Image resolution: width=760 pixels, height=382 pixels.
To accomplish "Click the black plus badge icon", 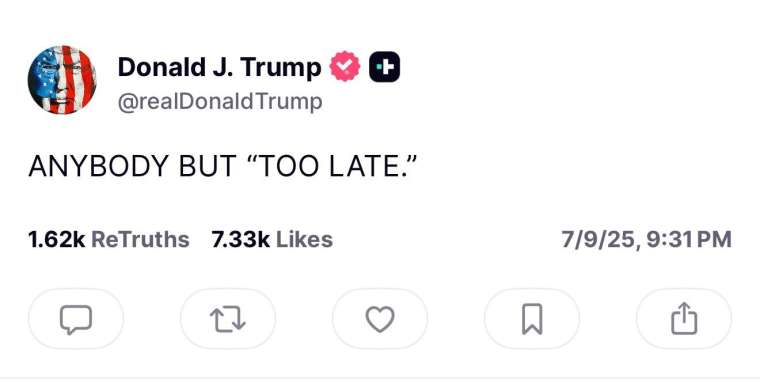I will [x=385, y=66].
